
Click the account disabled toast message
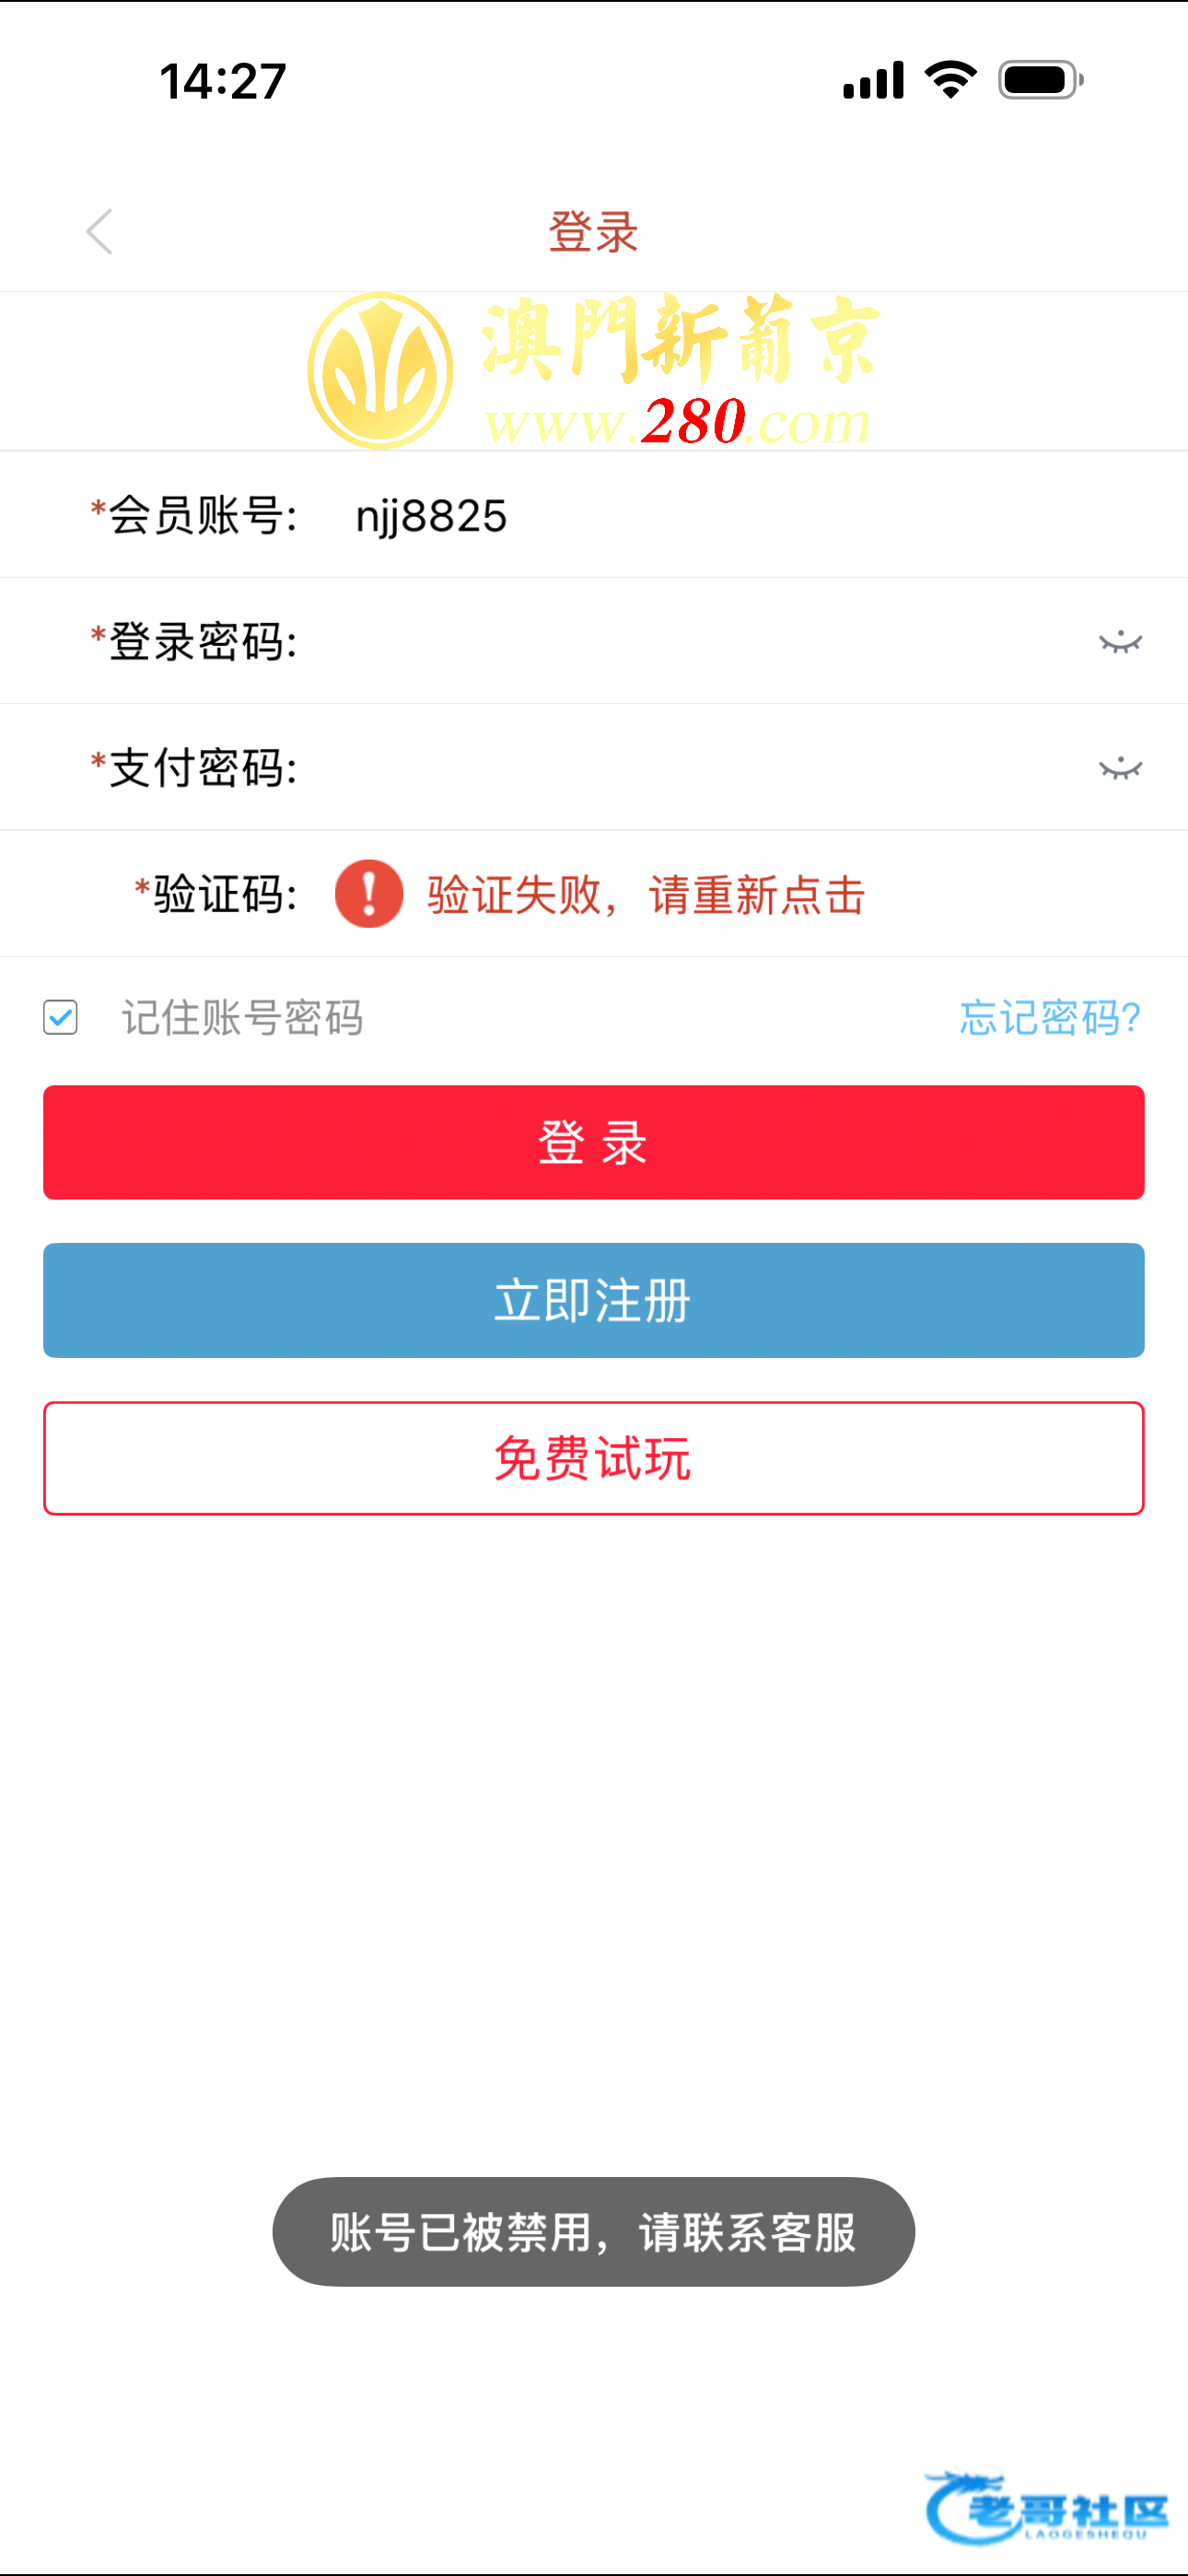click(594, 2232)
